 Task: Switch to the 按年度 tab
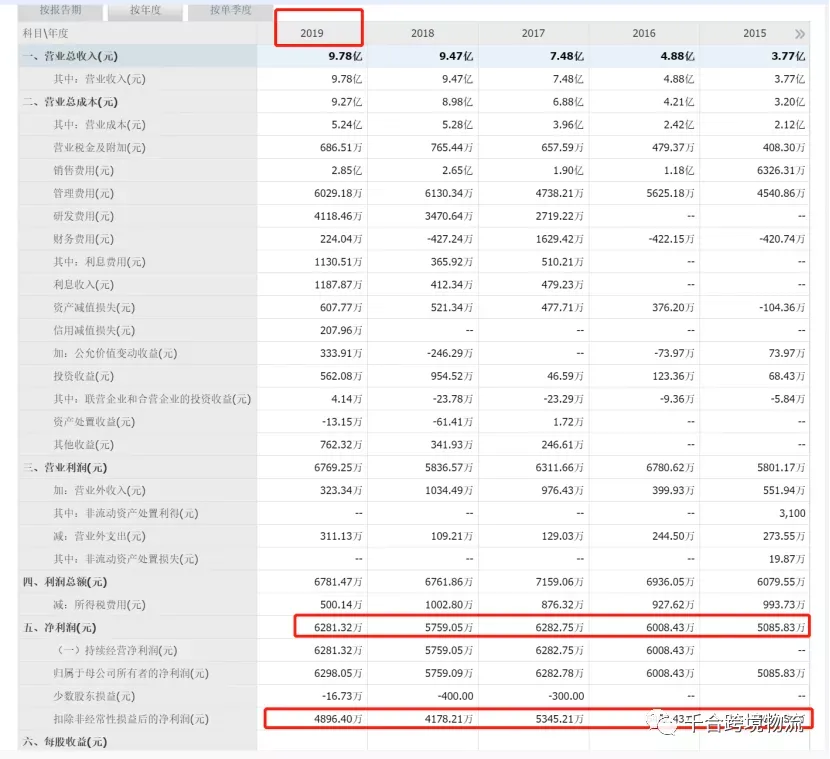(146, 10)
